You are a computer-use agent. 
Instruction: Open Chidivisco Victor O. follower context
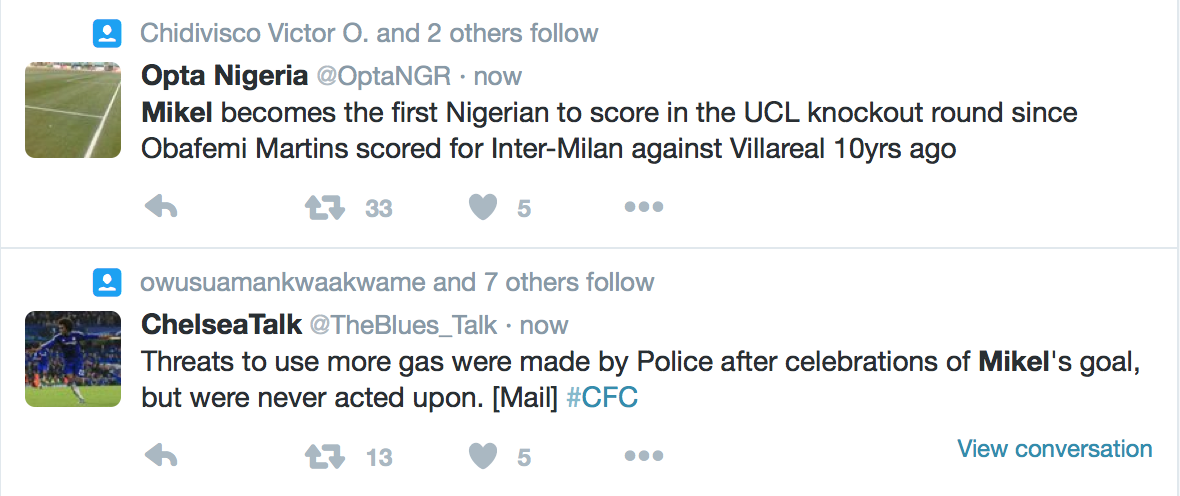(255, 33)
